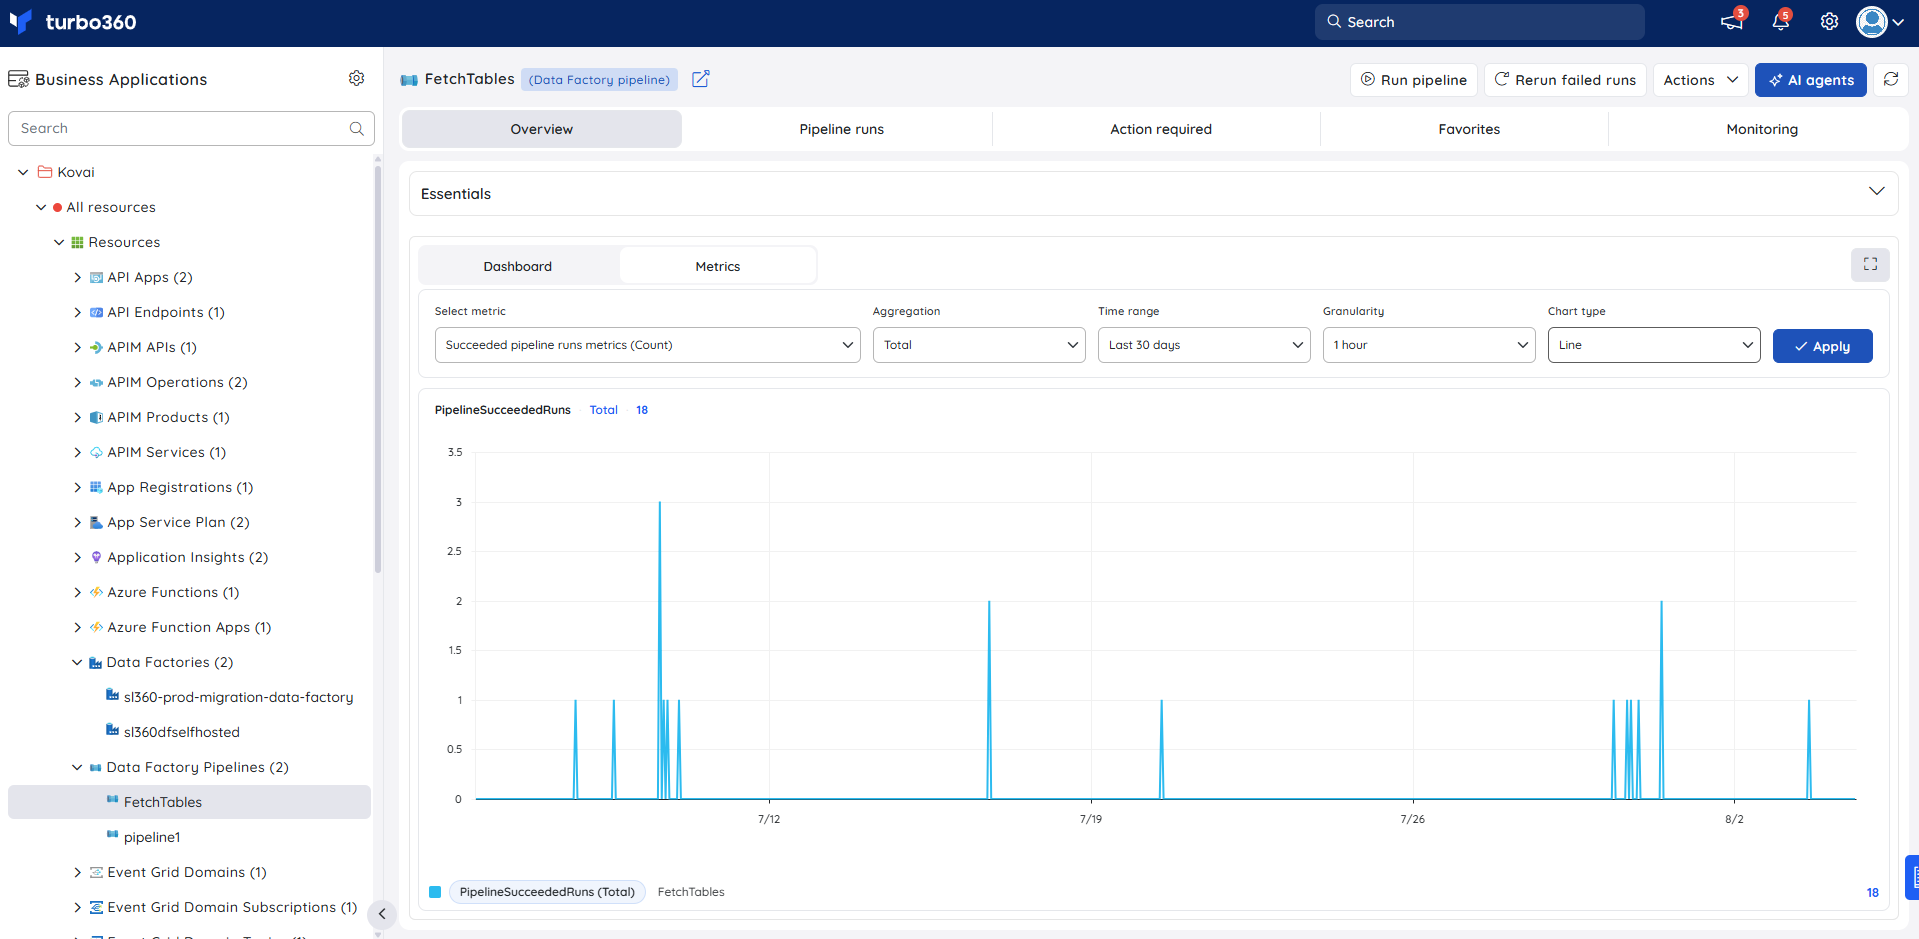The image size is (1919, 939).
Task: Collapse the sidebar with the arrow button
Action: point(382,913)
